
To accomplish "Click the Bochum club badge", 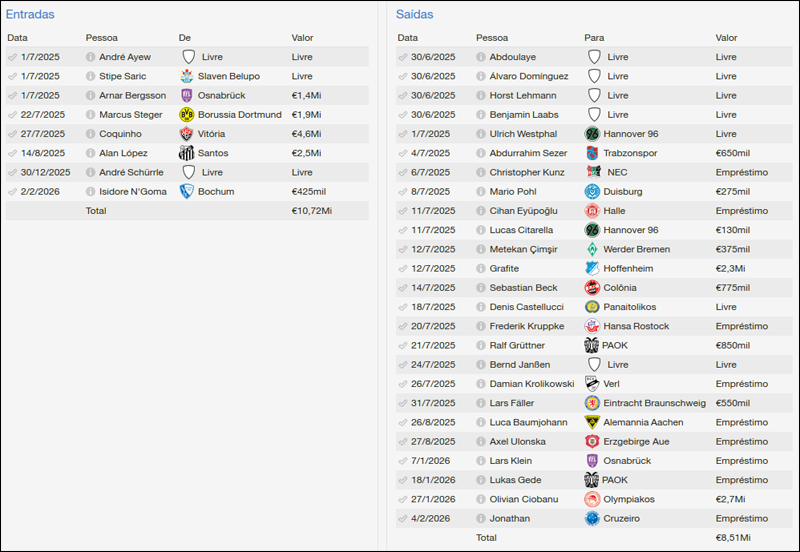I will pos(186,191).
